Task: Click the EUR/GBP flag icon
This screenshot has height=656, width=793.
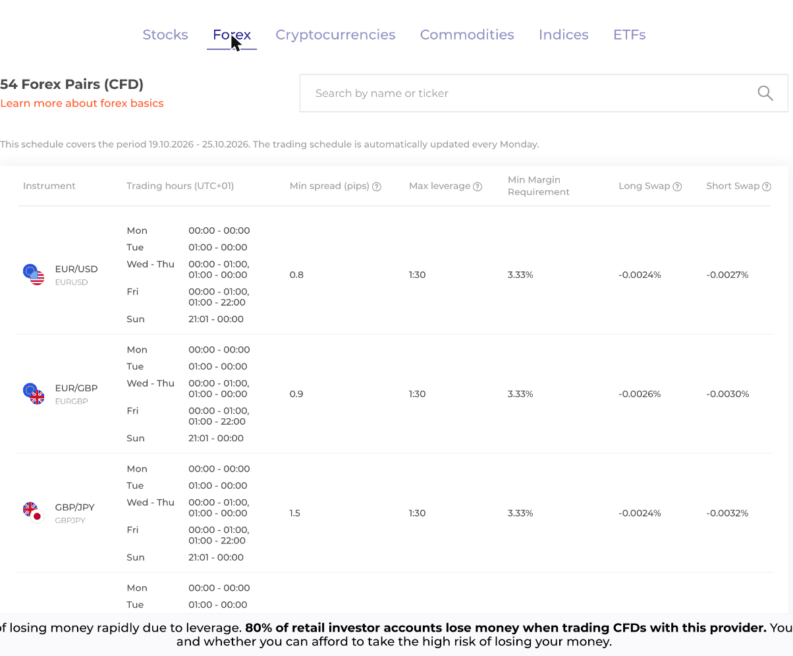Action: (x=34, y=393)
